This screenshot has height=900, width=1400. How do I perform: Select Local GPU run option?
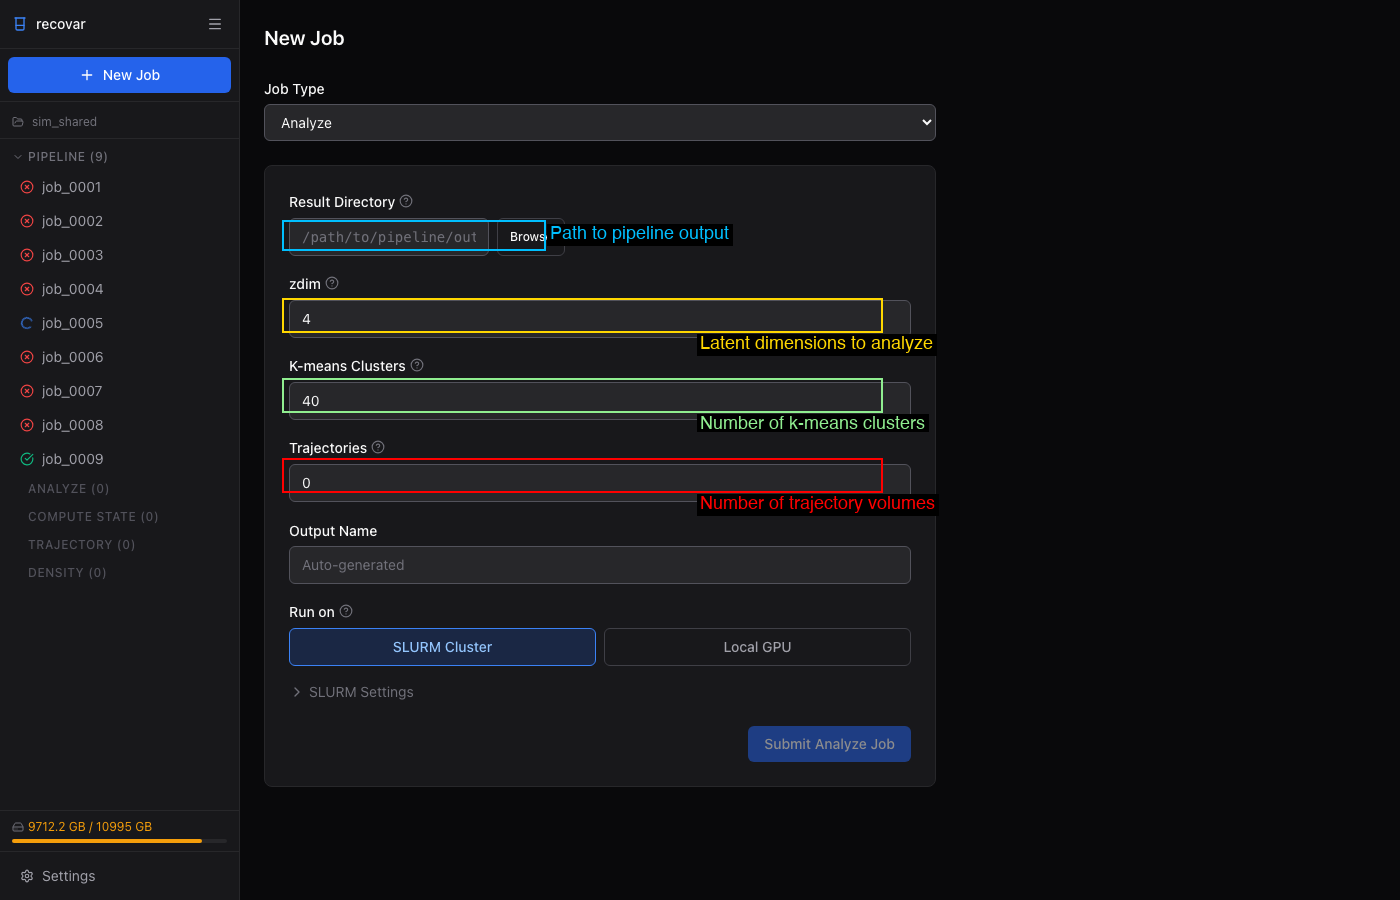(x=757, y=647)
